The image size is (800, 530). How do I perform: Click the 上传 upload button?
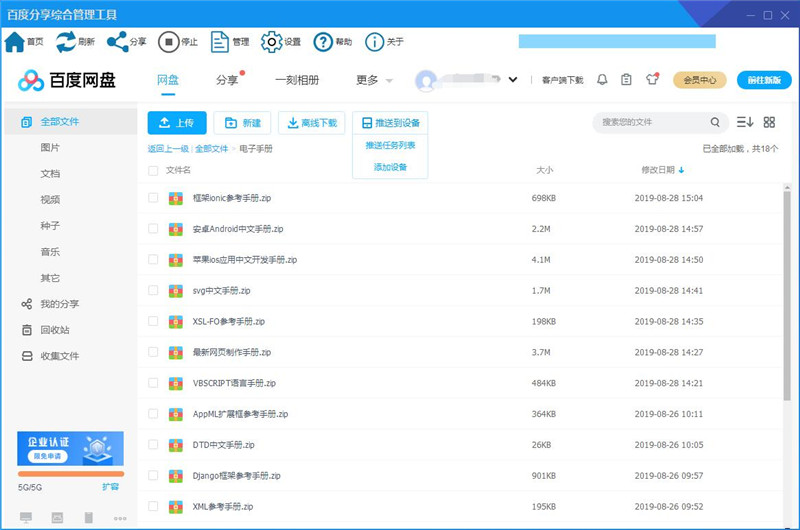pyautogui.click(x=177, y=123)
